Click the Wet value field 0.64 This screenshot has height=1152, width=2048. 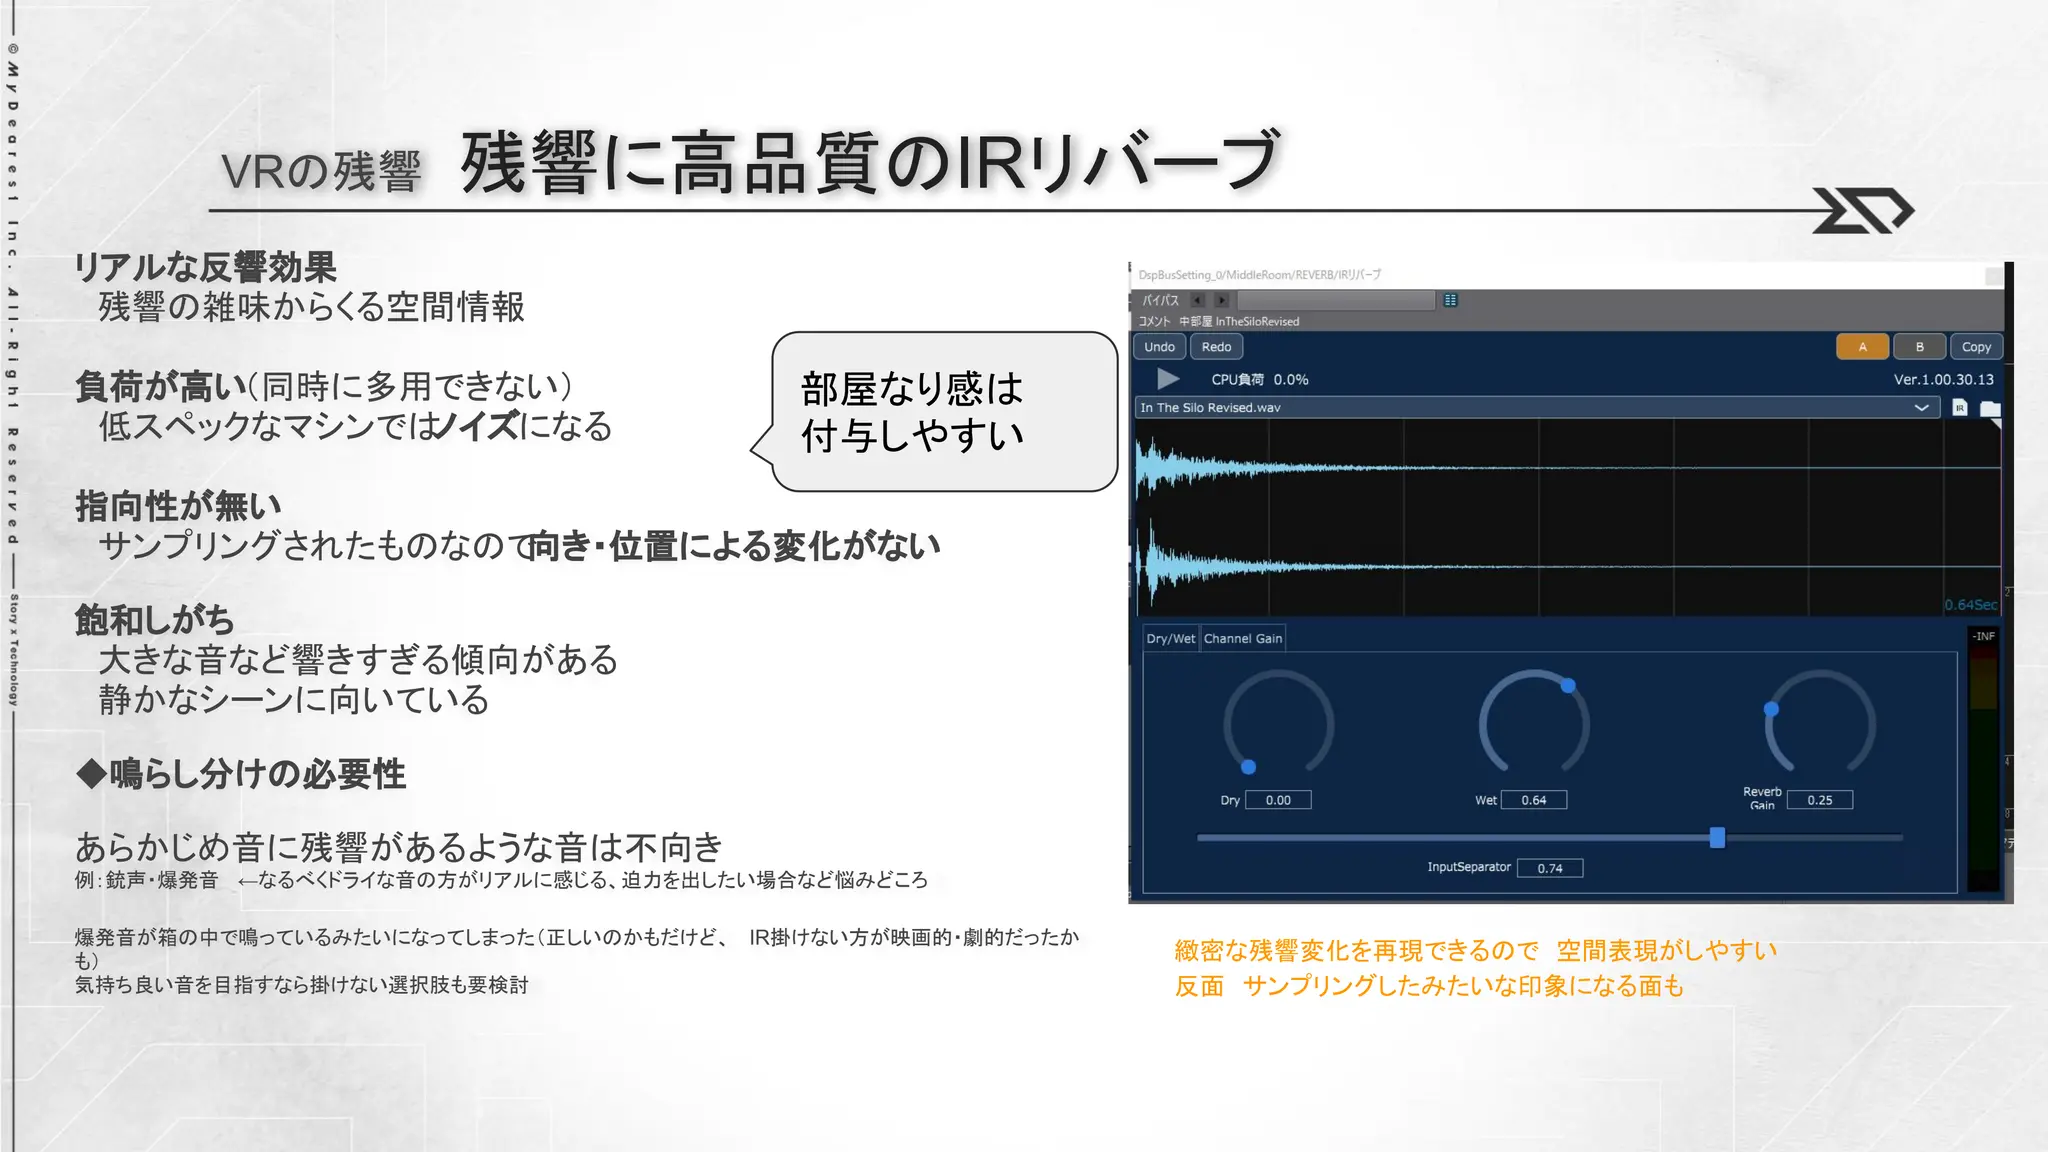(1534, 800)
